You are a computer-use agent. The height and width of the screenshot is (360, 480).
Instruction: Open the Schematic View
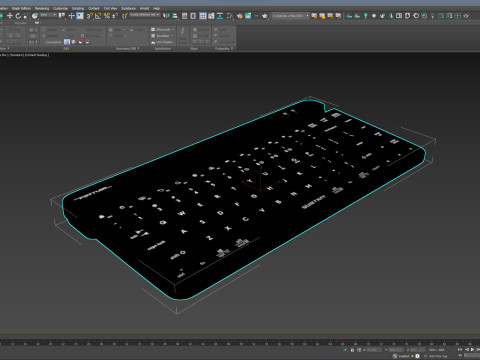tap(220, 15)
